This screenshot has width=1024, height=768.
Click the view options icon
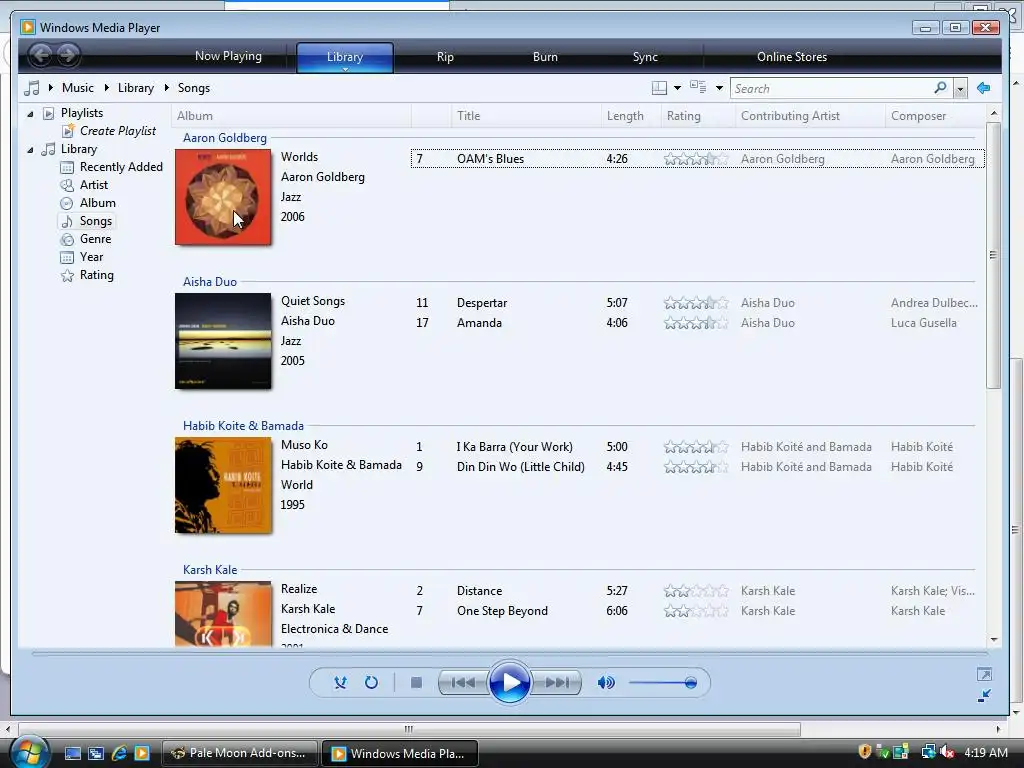pos(698,88)
